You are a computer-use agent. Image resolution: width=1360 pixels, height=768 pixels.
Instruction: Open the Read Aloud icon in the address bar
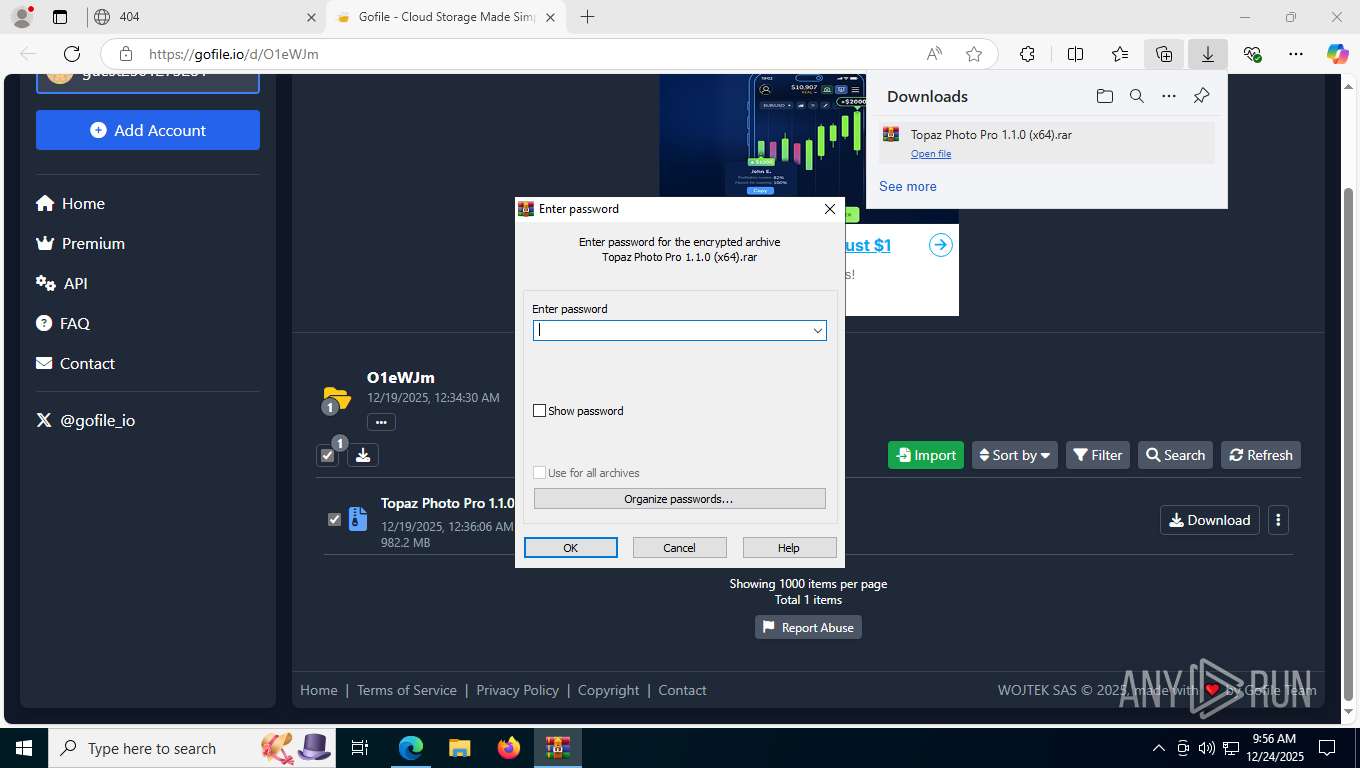[x=934, y=54]
